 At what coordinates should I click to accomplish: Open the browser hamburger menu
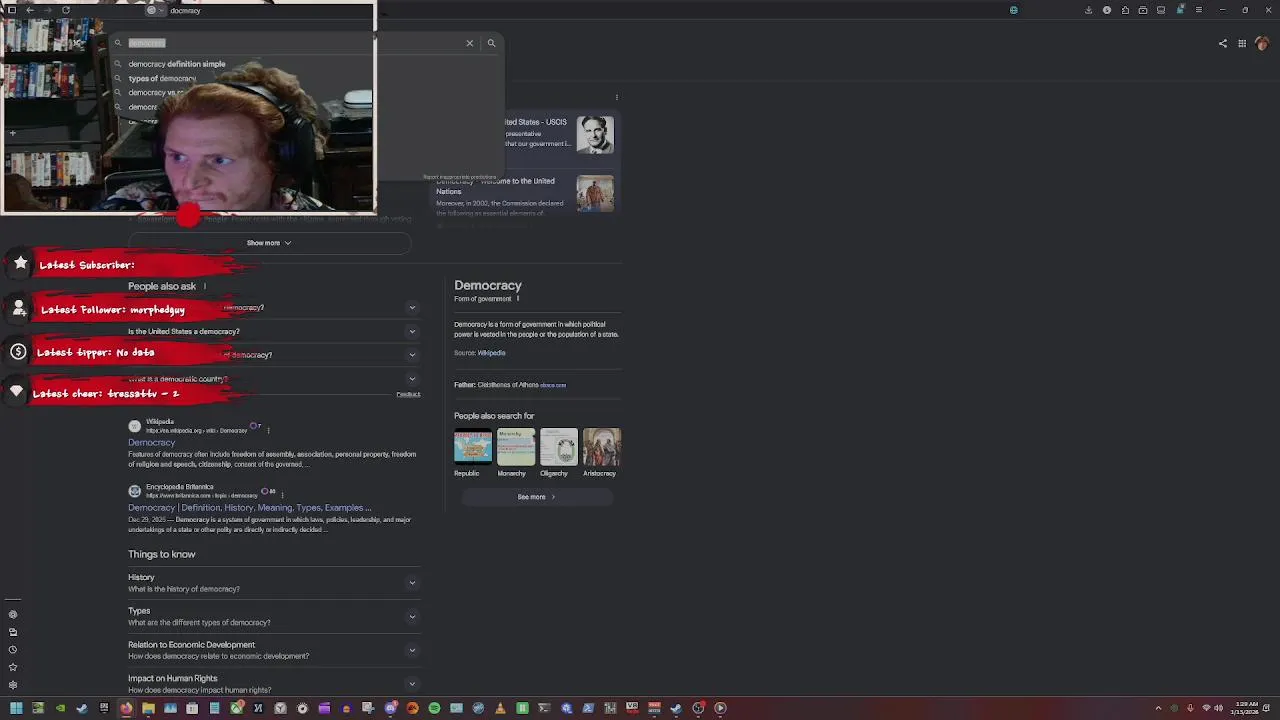(1198, 10)
